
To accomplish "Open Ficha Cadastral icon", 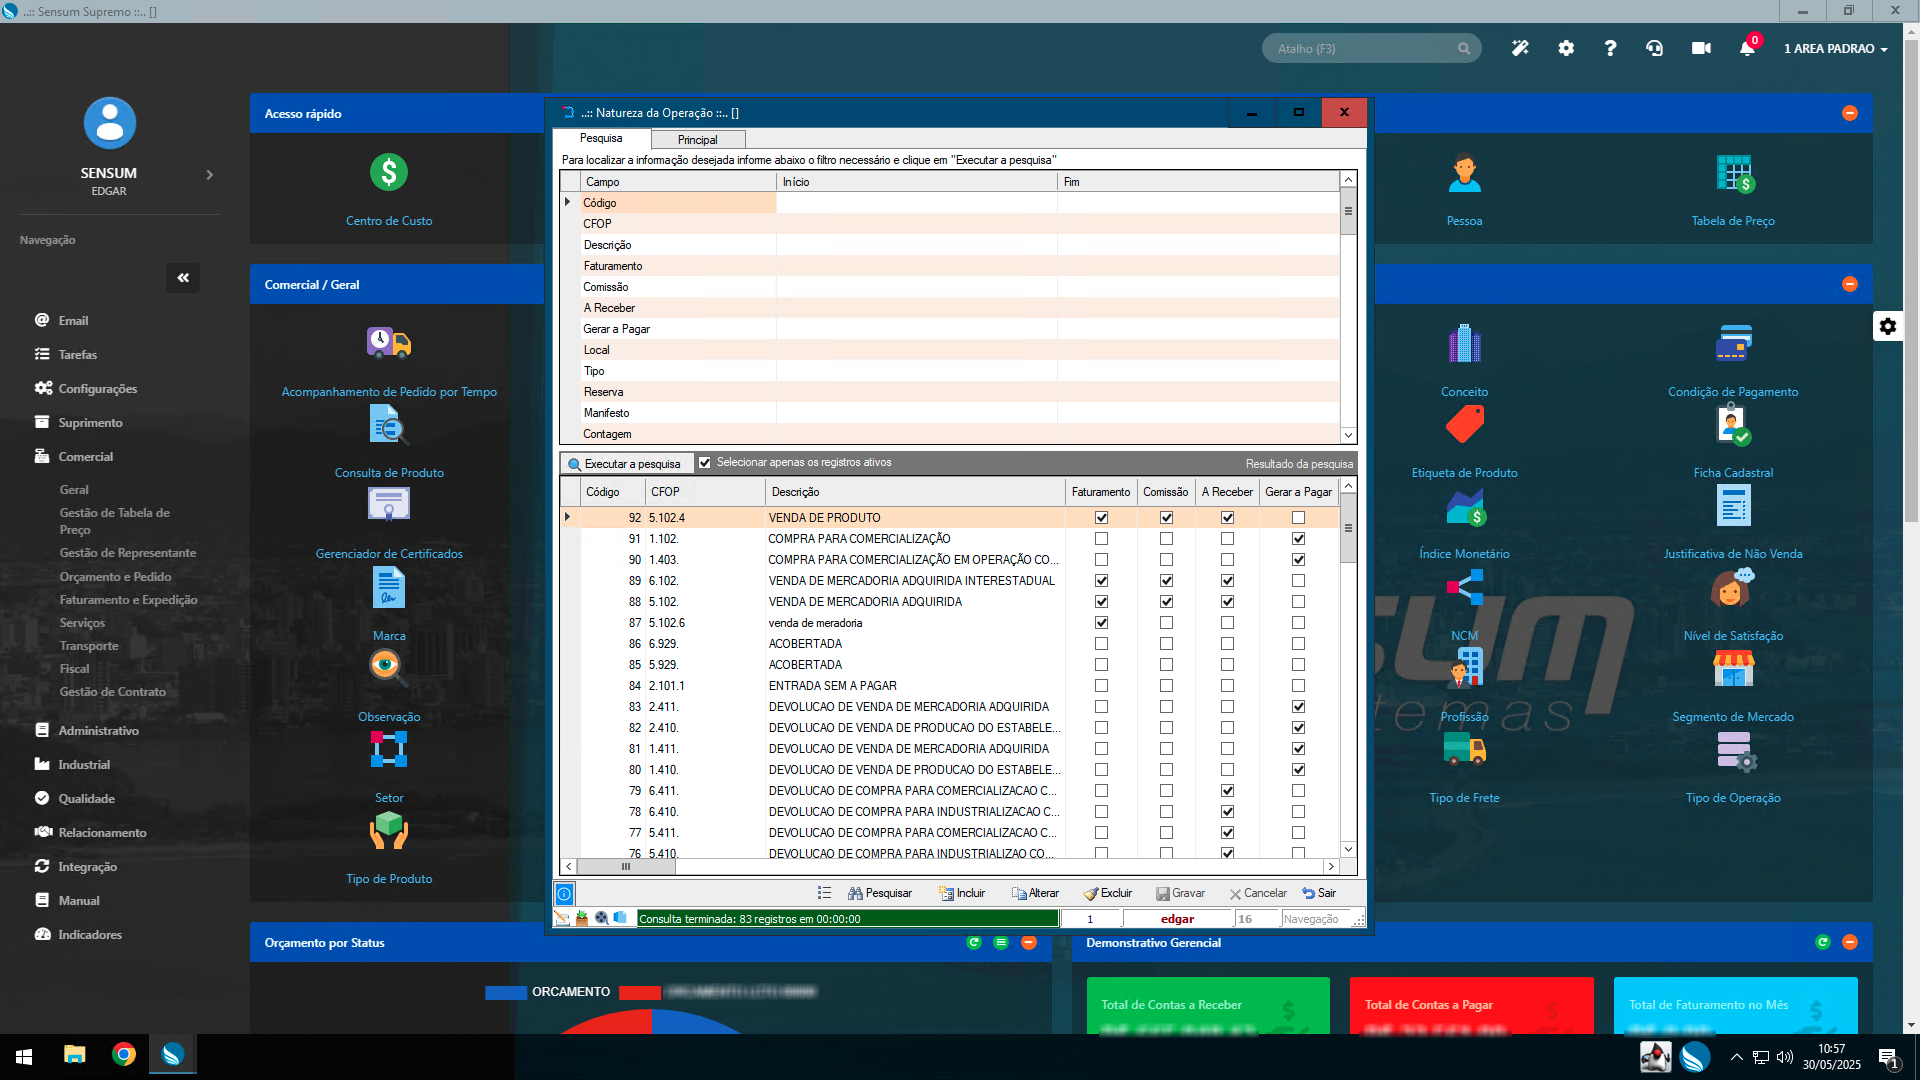I will (1734, 425).
